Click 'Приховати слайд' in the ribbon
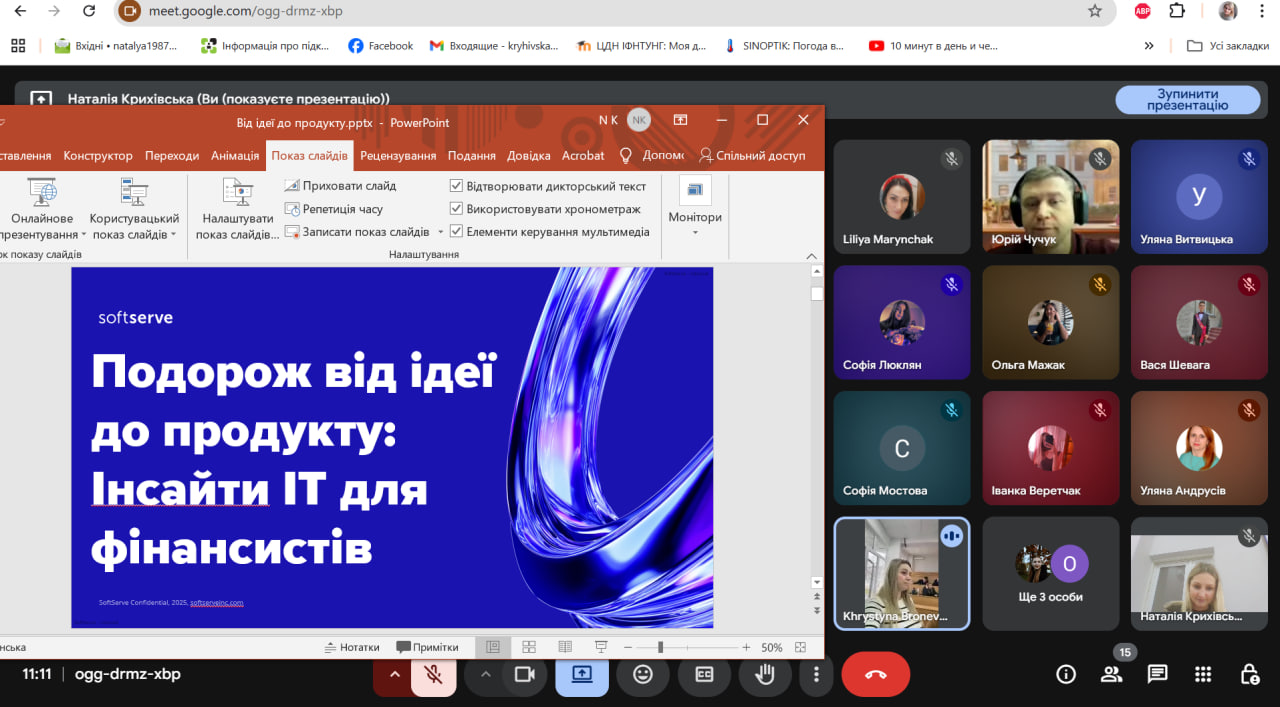The width and height of the screenshot is (1280, 707). point(349,186)
